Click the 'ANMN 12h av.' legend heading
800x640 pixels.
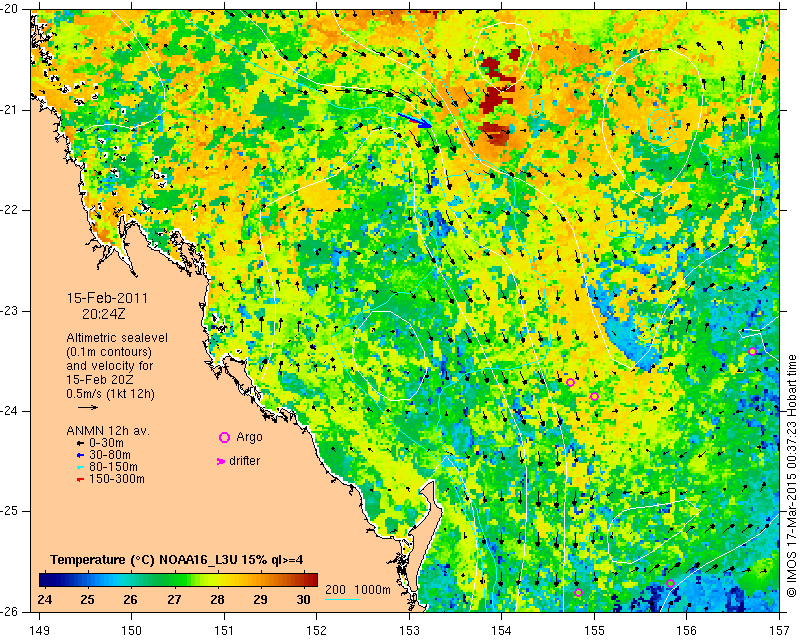pos(108,431)
